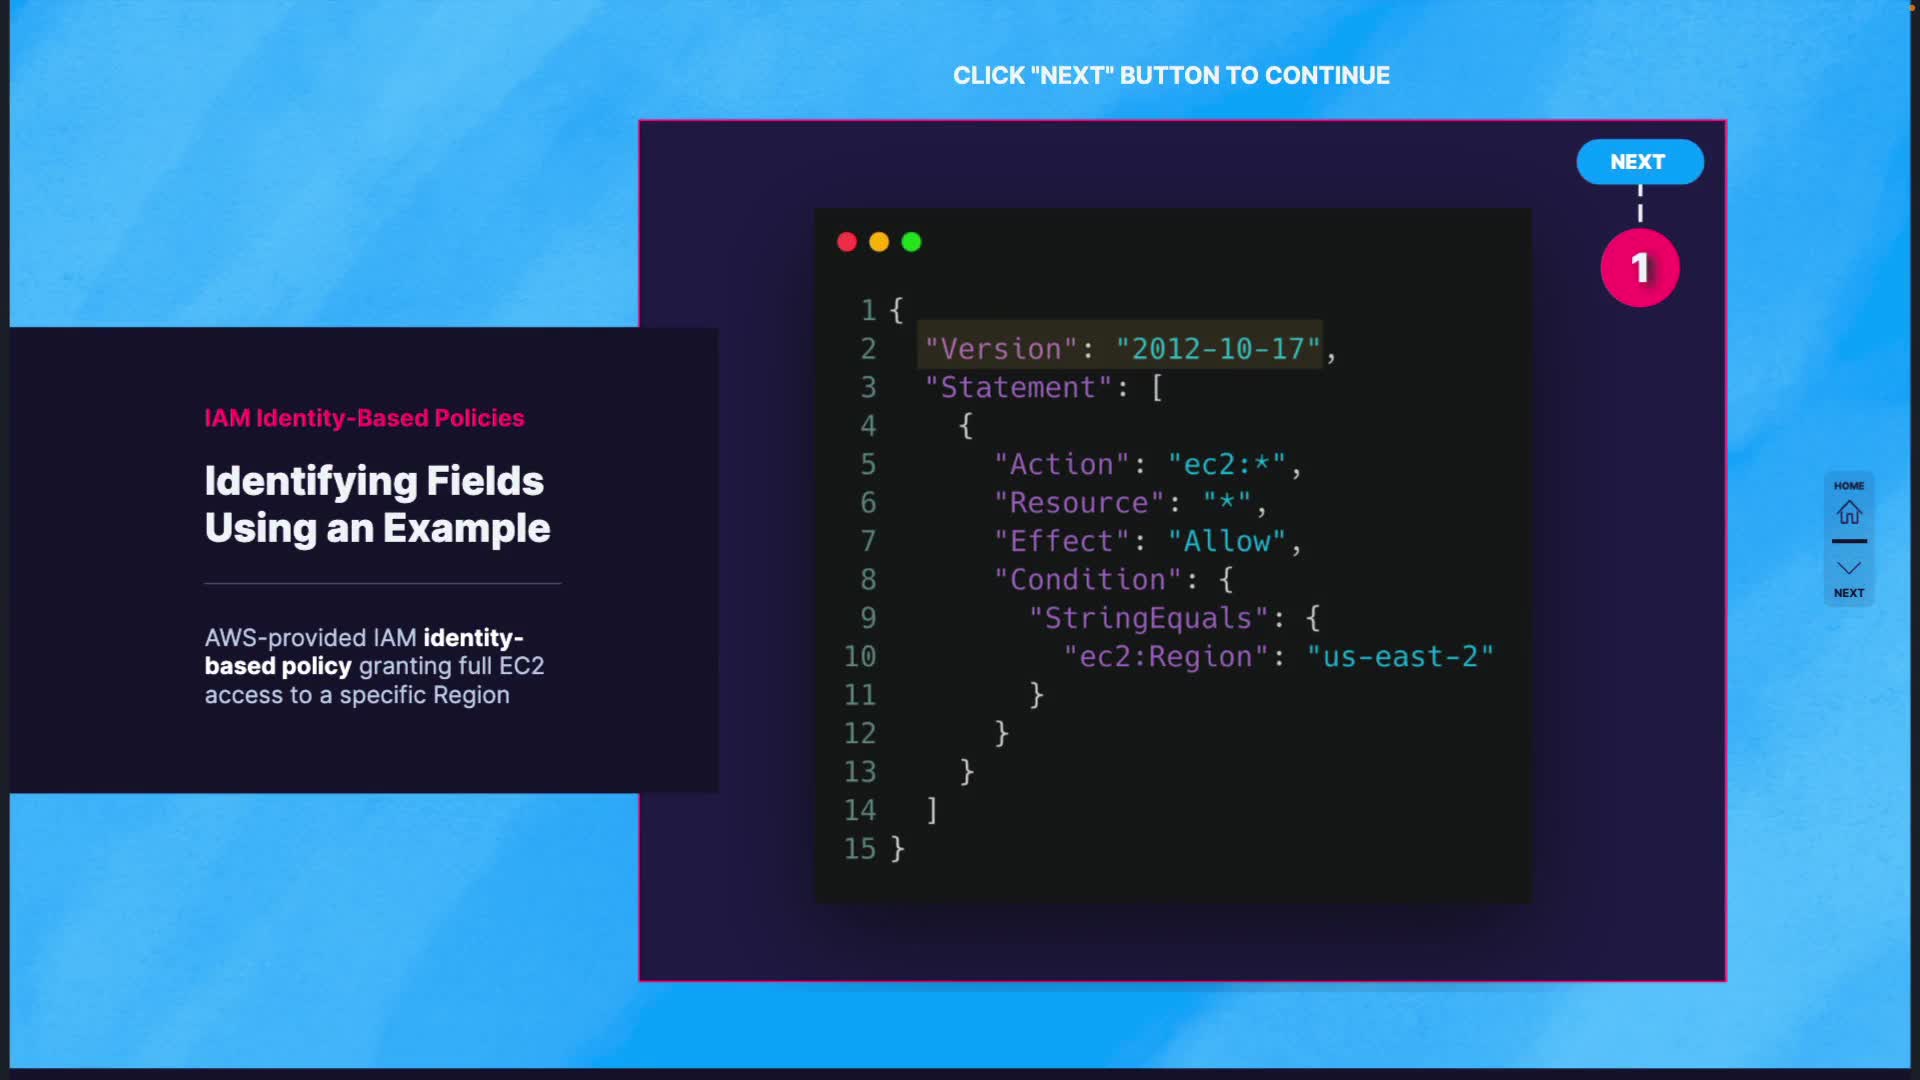The image size is (1920, 1080).
Task: Click the "Statement" key on line 3
Action: [1017, 387]
